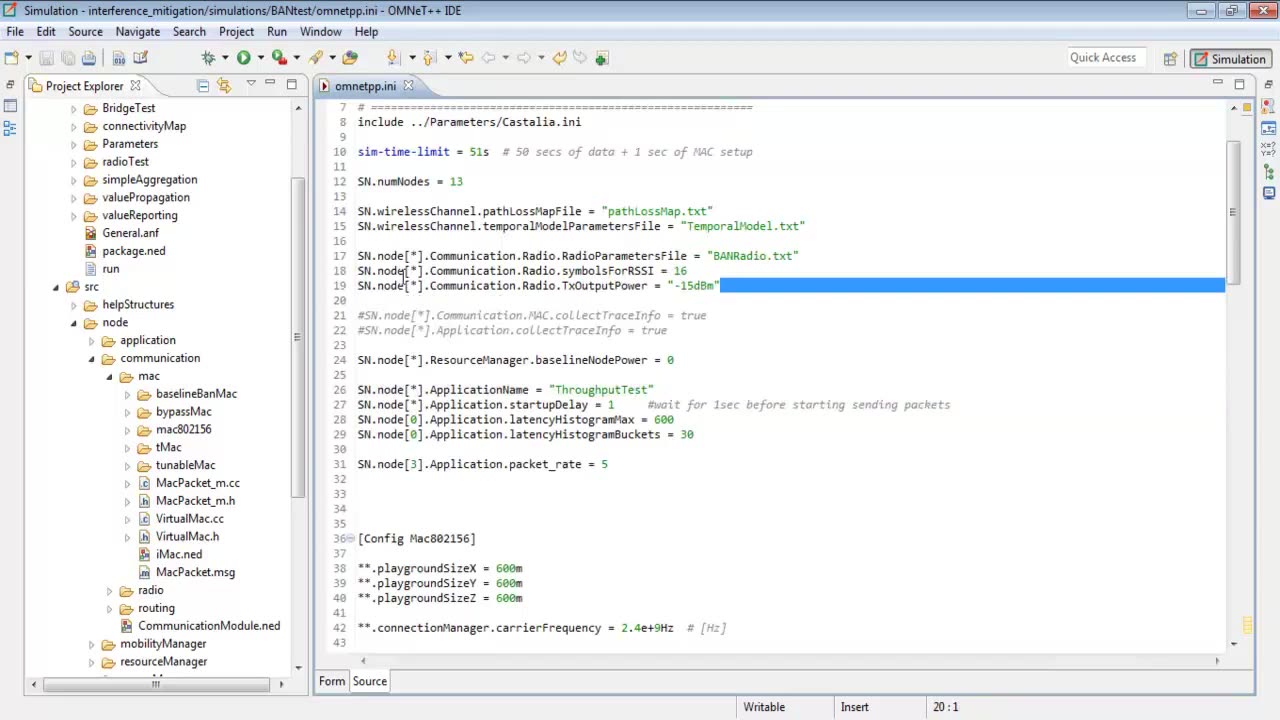Click the Back navigation arrow icon

pos(488,58)
